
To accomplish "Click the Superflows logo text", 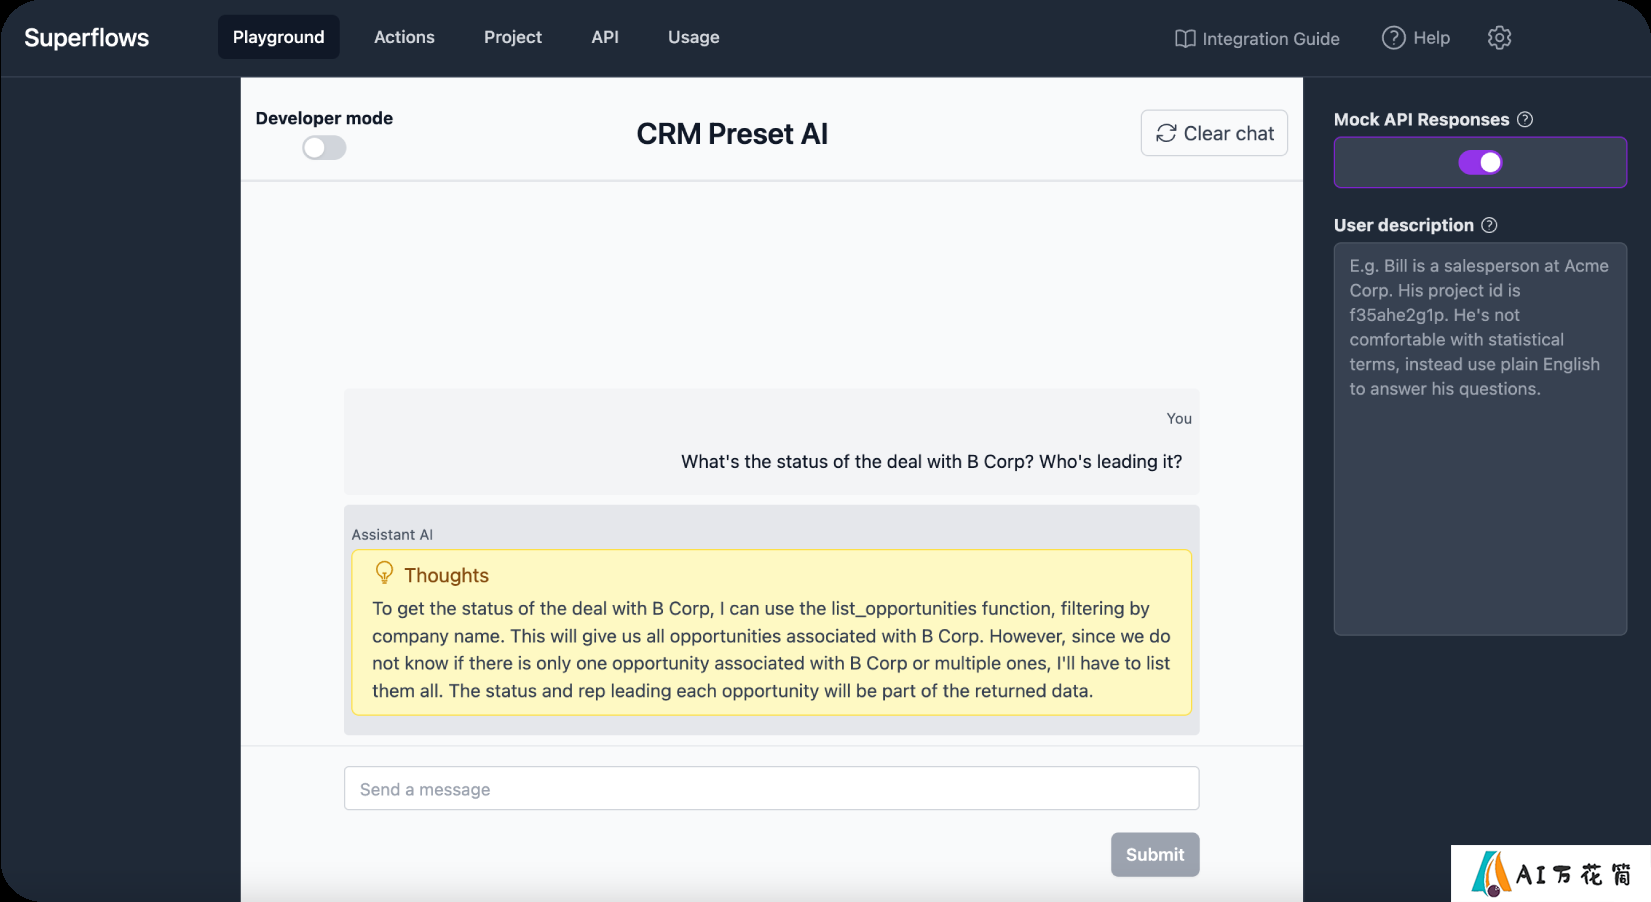I will [x=87, y=38].
